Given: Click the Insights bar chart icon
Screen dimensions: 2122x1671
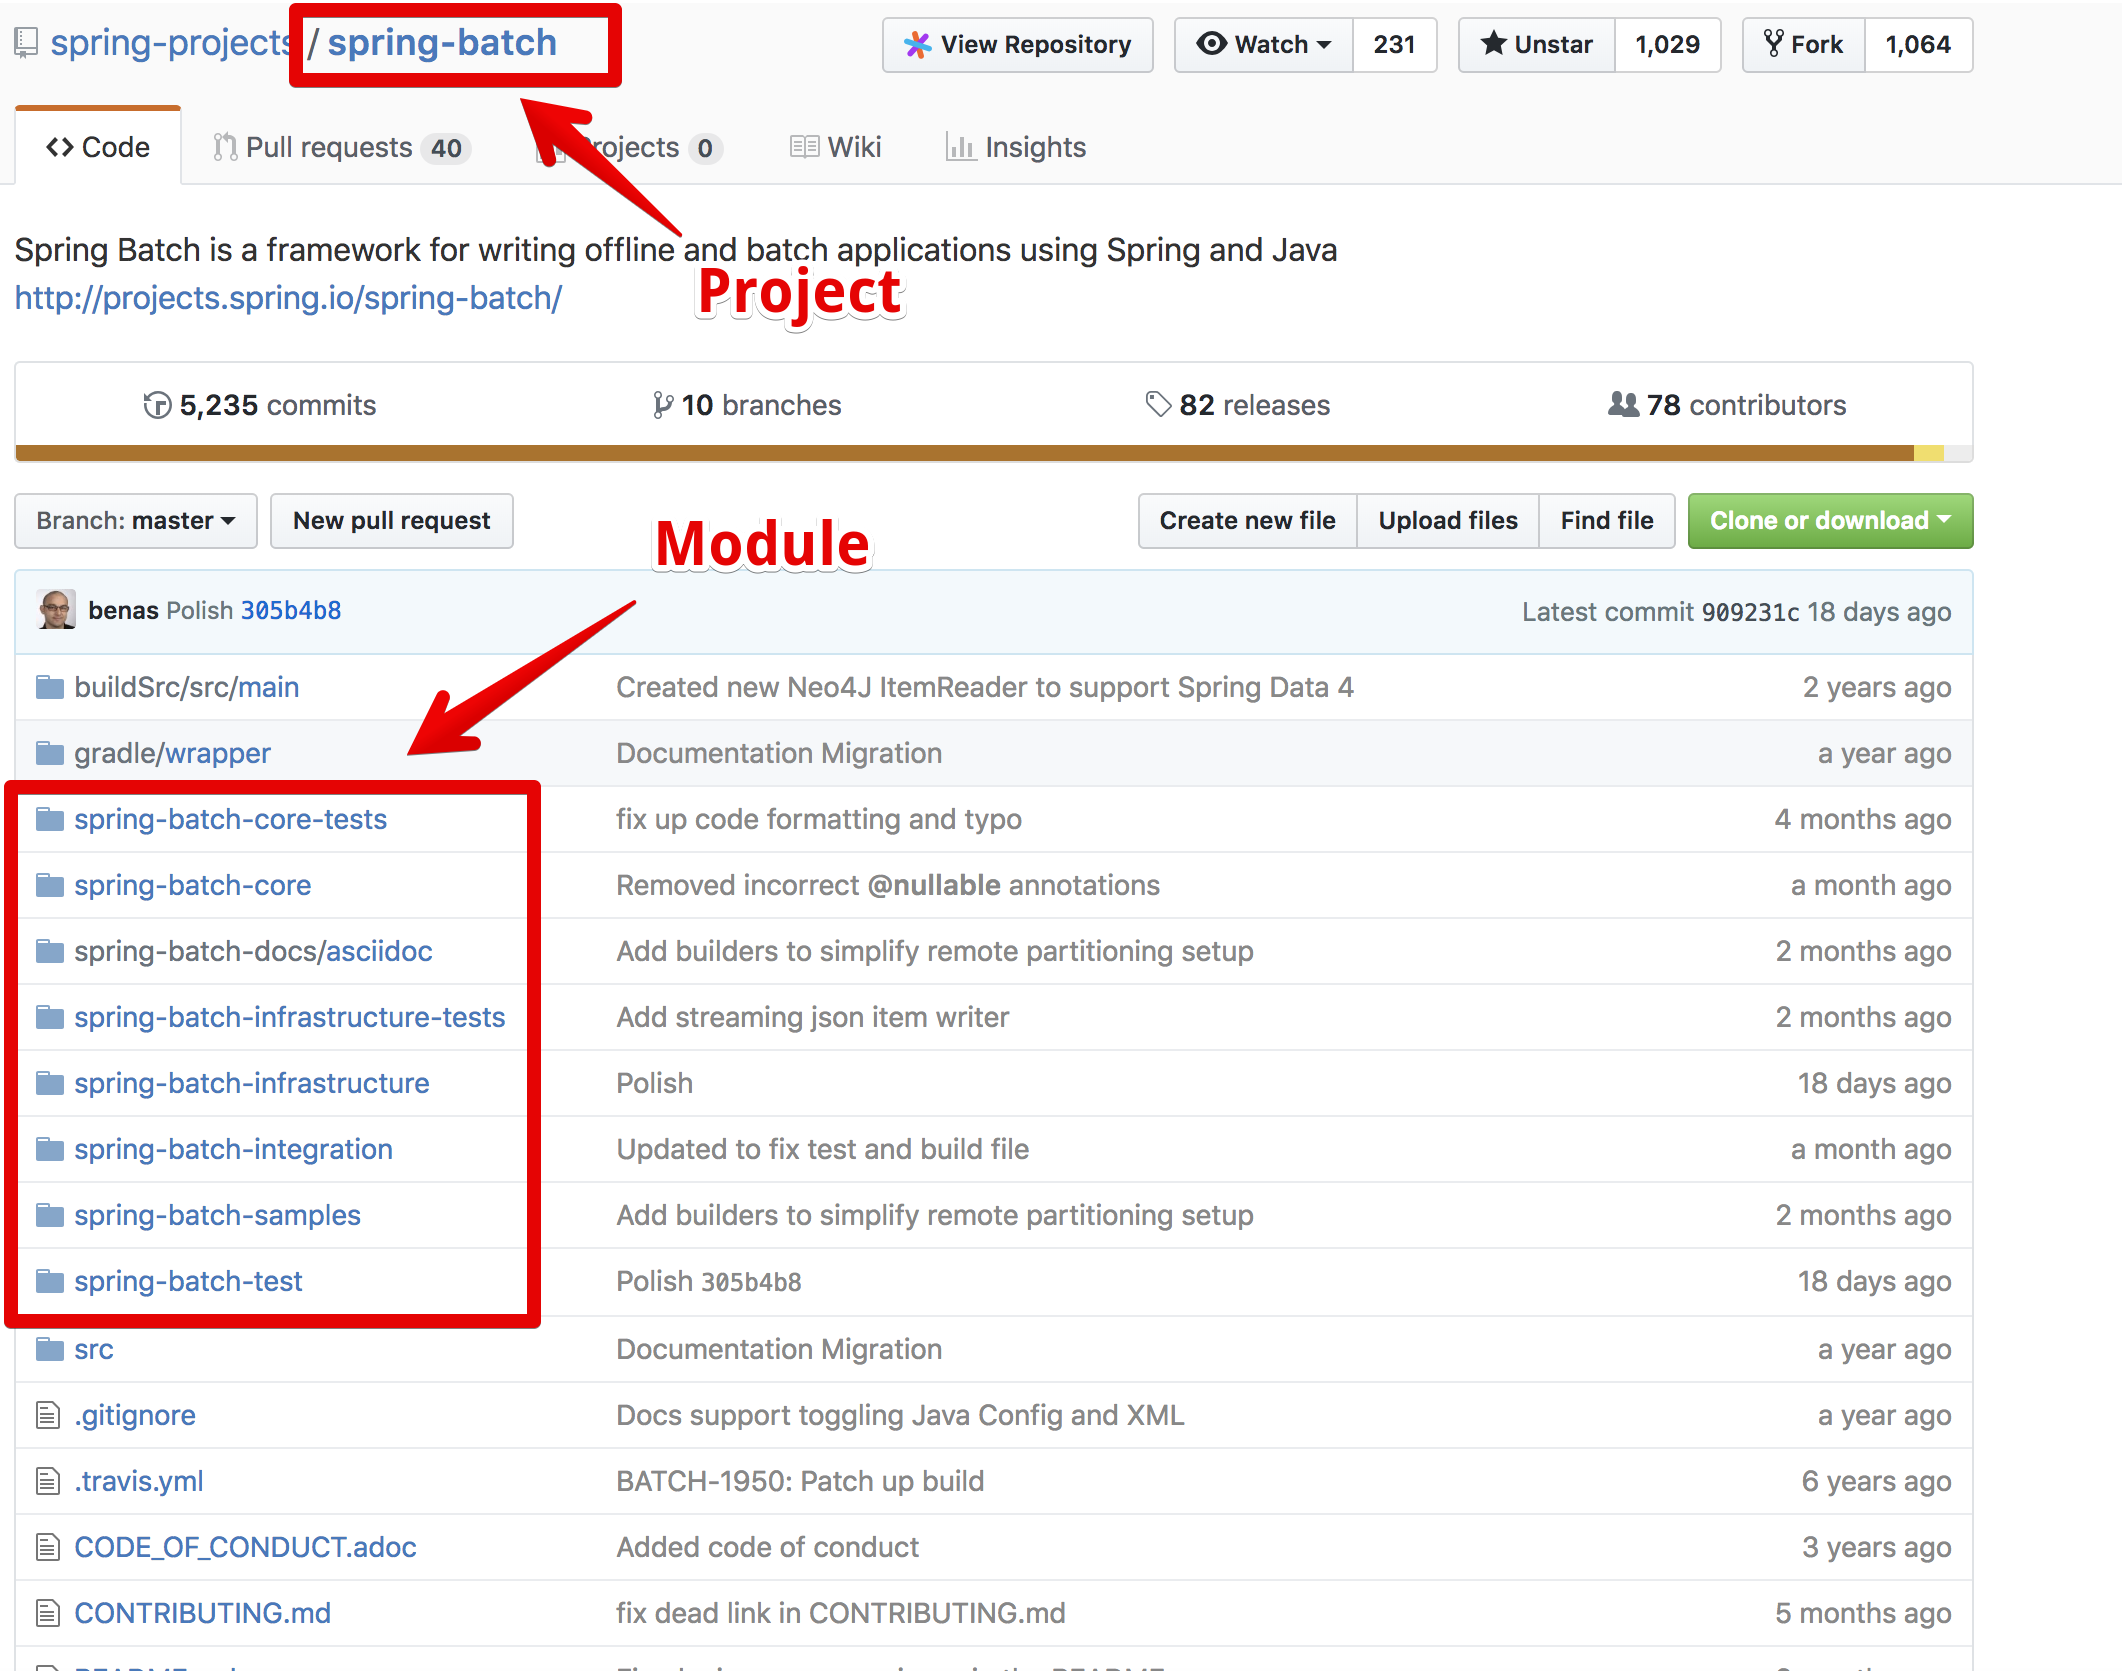Looking at the screenshot, I should [x=961, y=147].
